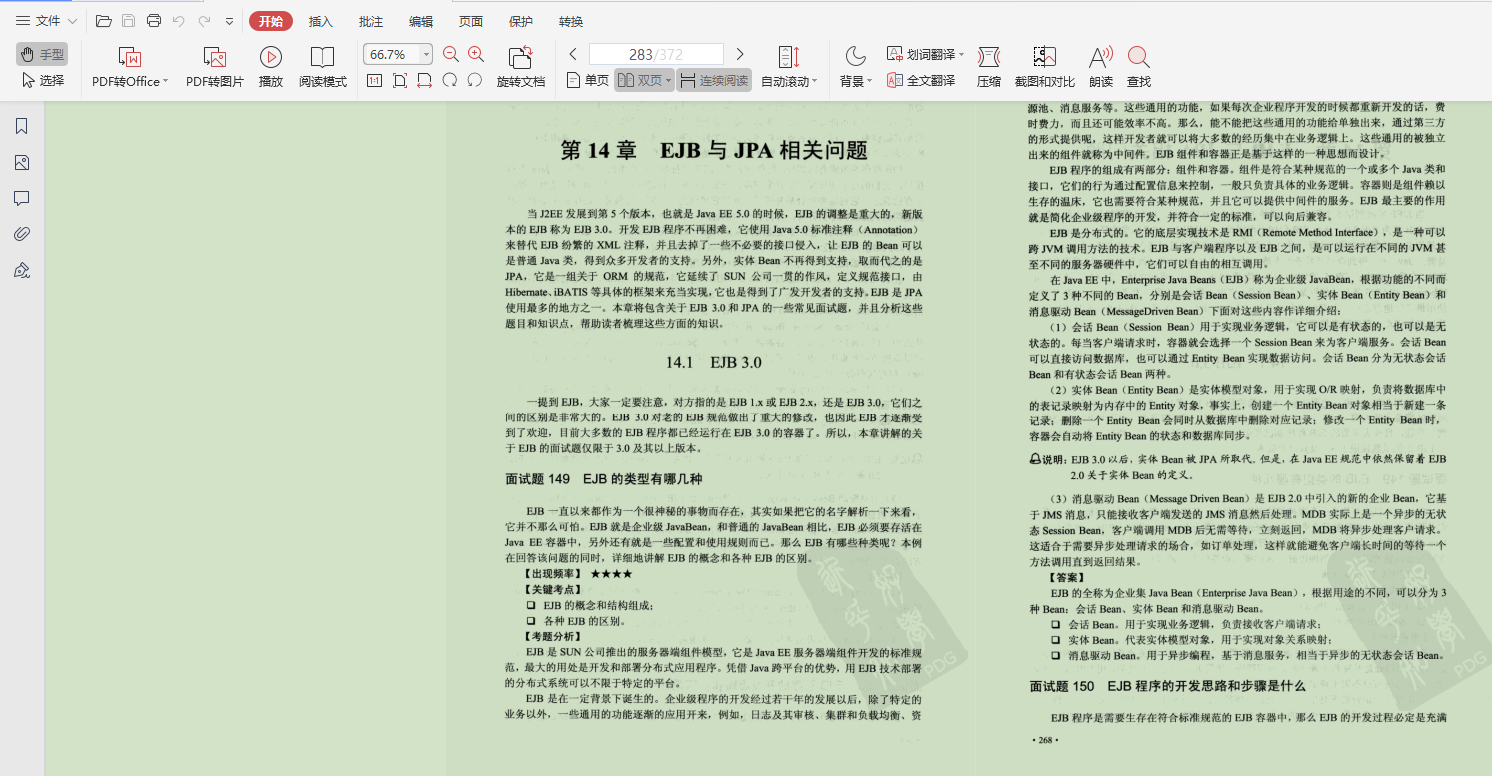Activate the 手型 hand tool
The image size is (1492, 776).
coord(42,54)
